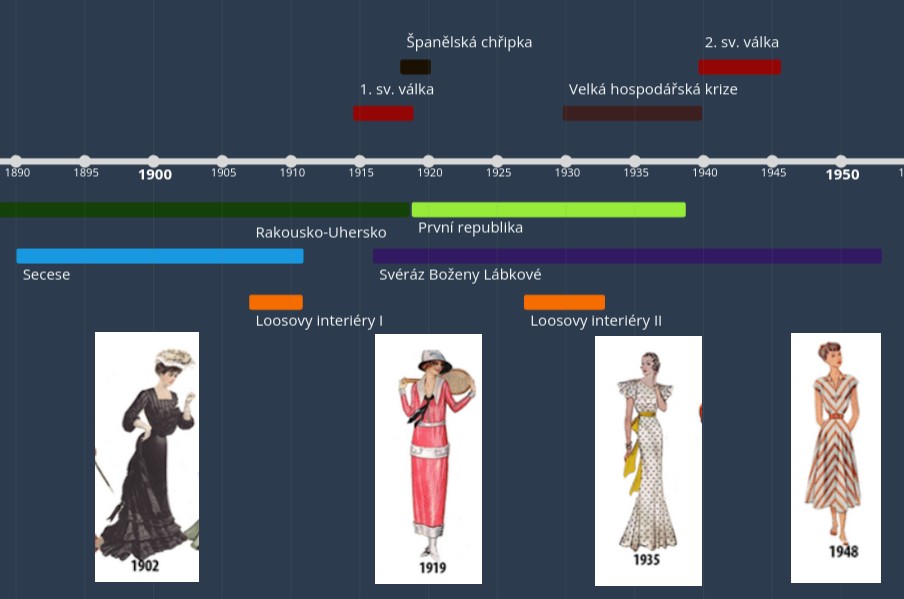Click the První republika label

point(470,228)
